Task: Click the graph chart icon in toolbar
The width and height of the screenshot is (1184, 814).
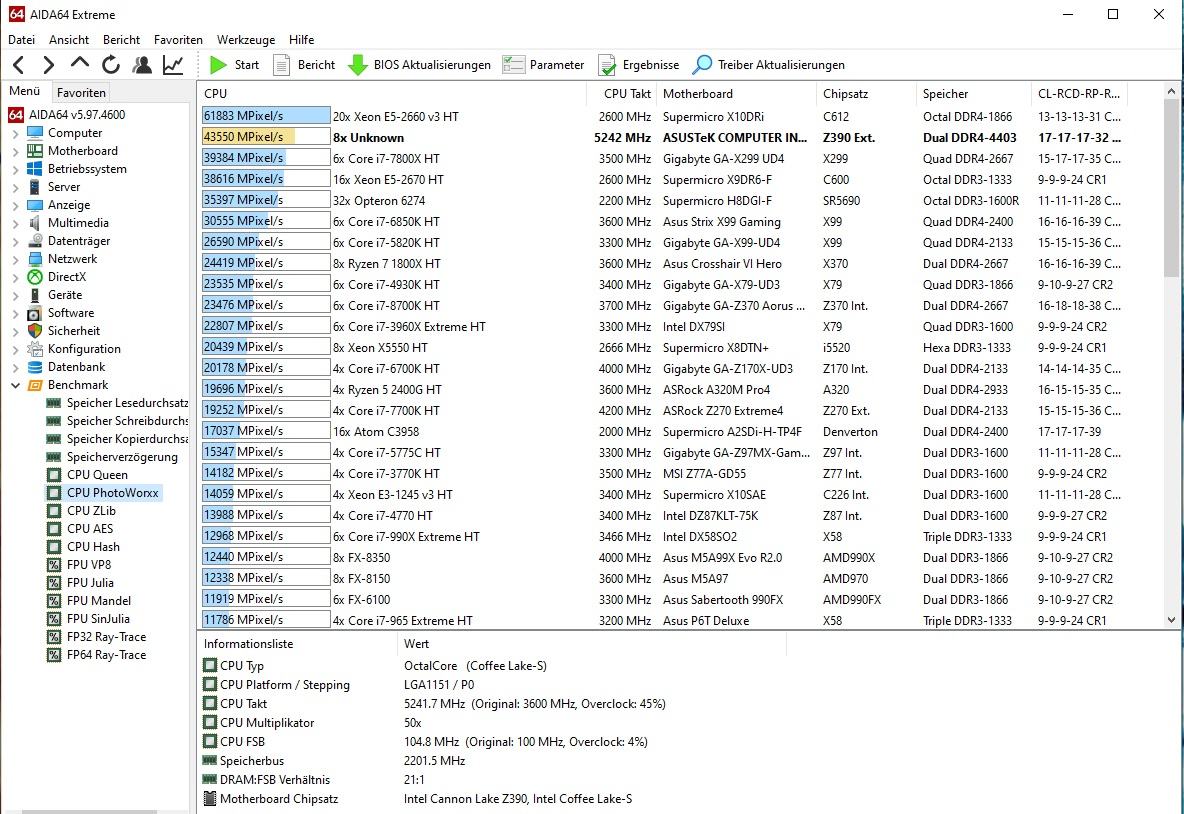Action: coord(173,65)
